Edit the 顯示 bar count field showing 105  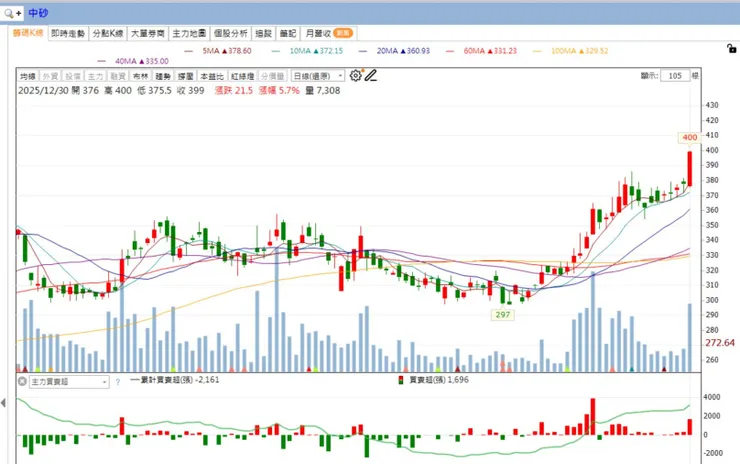675,76
